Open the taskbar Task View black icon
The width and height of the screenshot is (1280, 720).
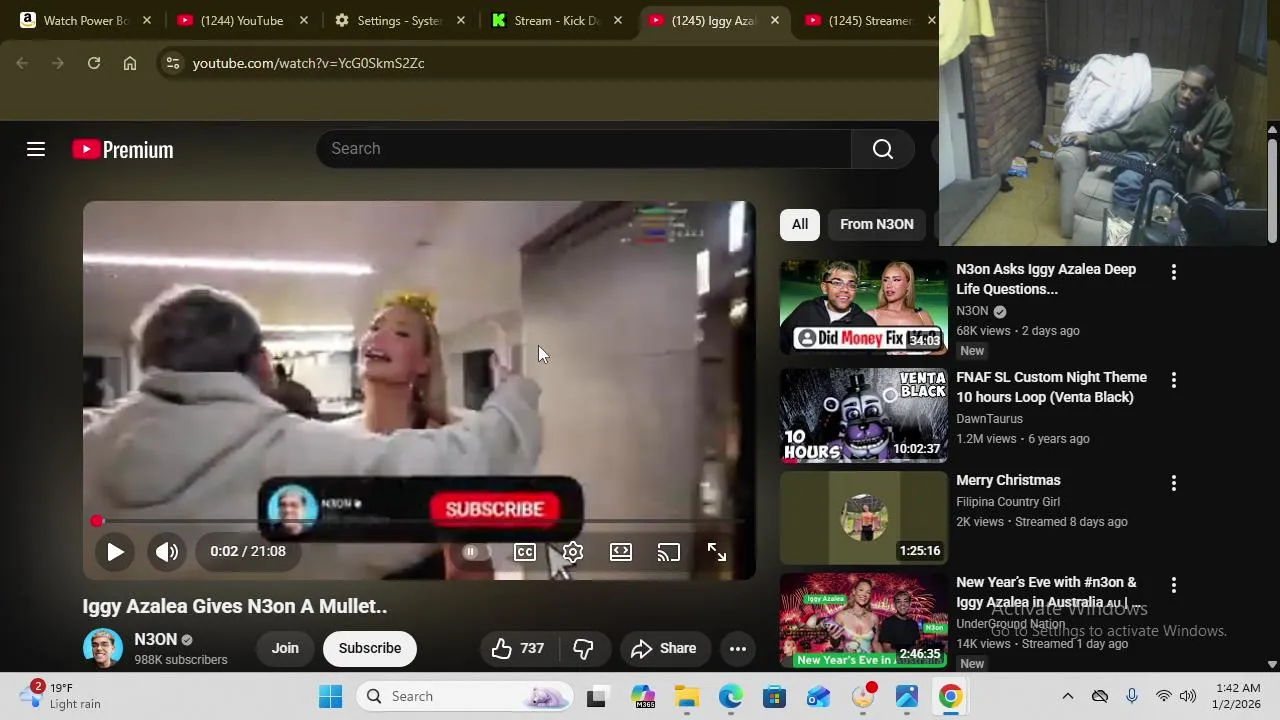596,696
